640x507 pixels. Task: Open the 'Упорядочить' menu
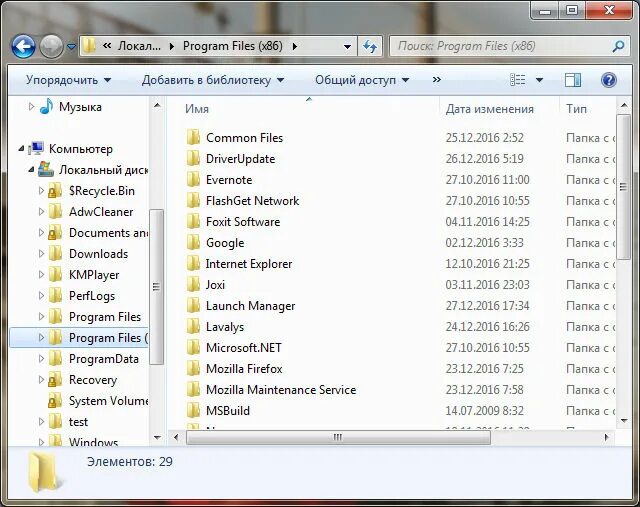coord(69,80)
